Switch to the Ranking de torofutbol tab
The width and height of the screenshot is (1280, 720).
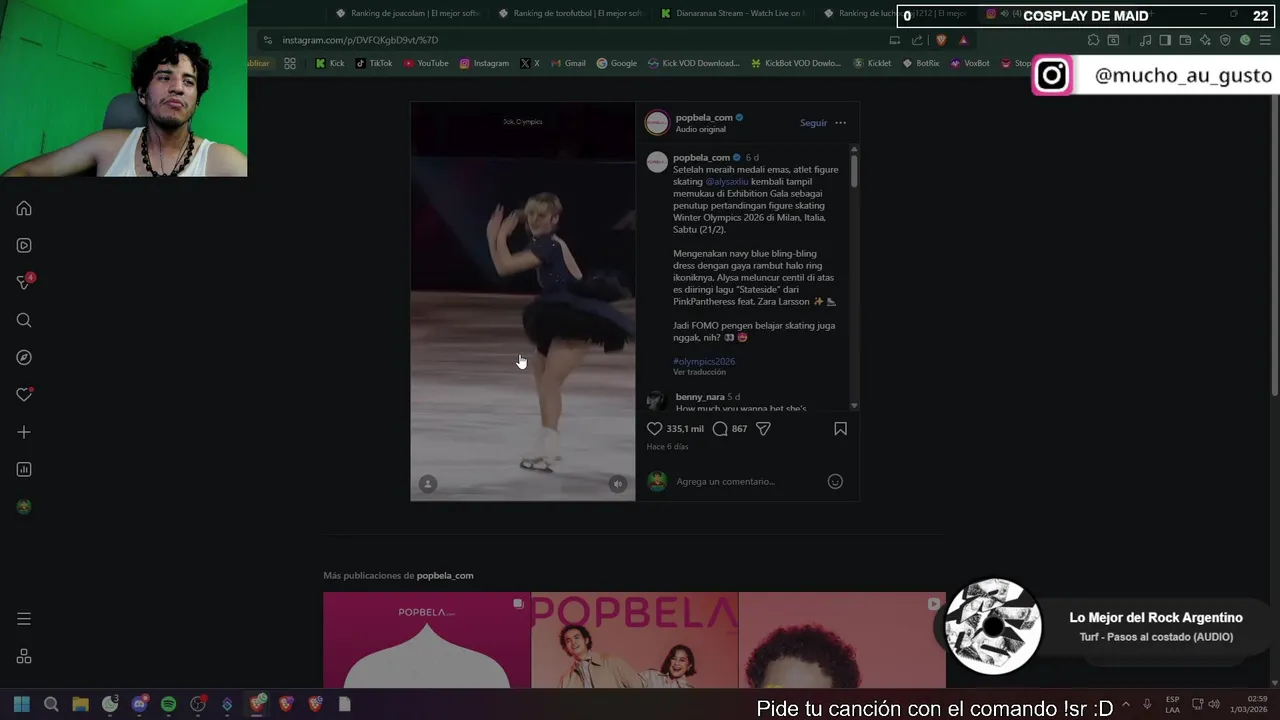[x=570, y=14]
